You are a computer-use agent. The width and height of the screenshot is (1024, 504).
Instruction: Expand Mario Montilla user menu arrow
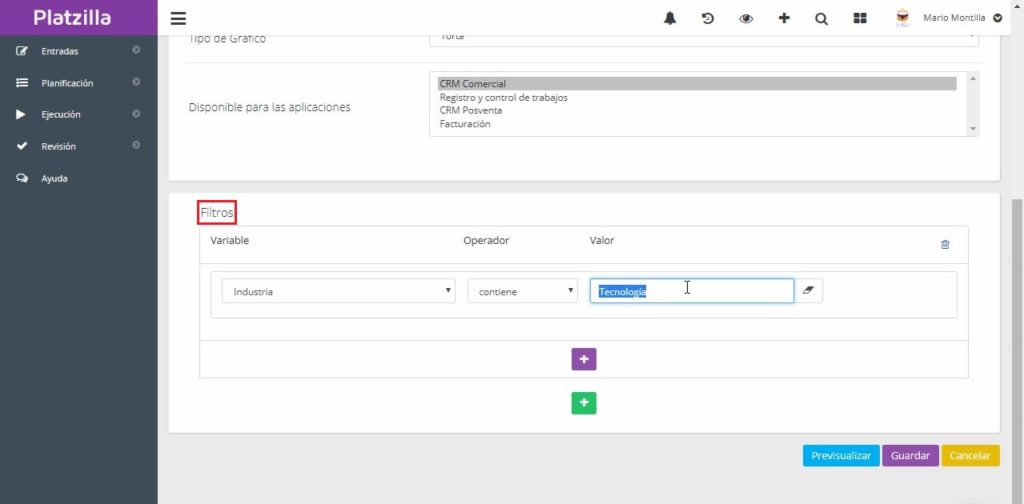[998, 18]
